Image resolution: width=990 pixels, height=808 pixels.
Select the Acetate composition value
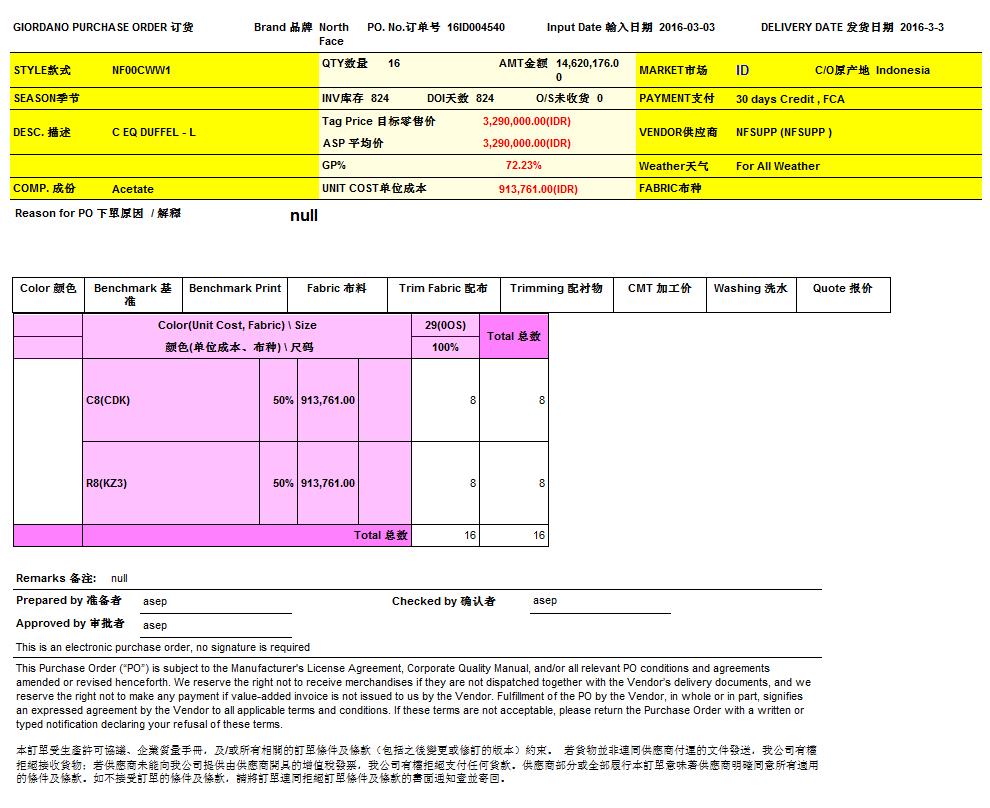[133, 189]
